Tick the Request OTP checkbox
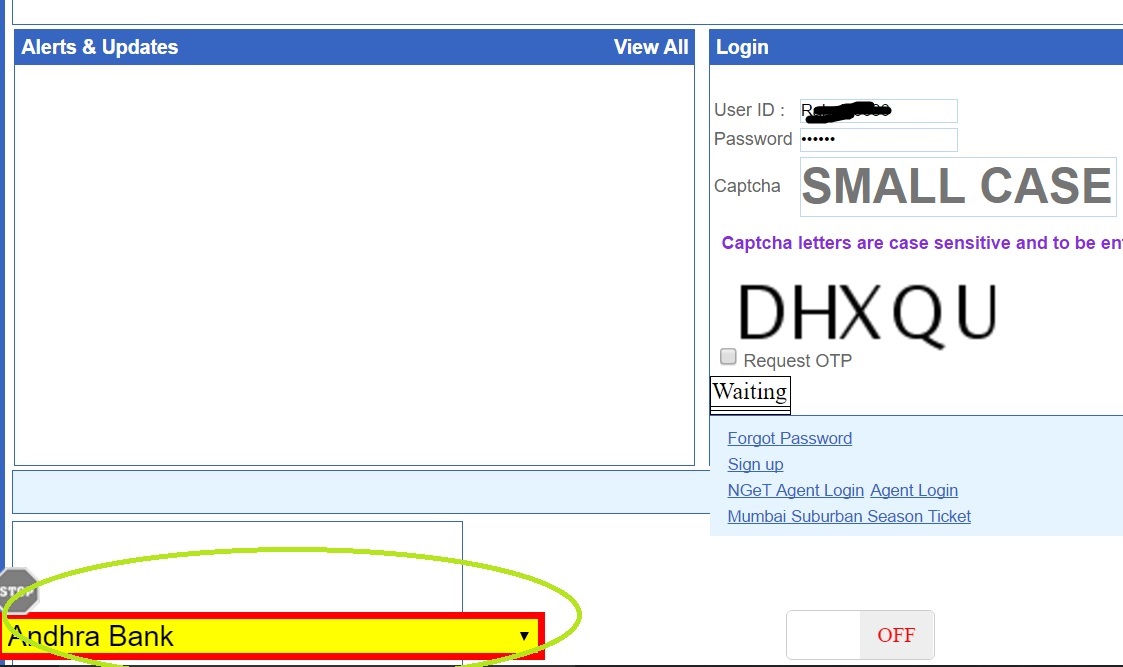 [728, 357]
